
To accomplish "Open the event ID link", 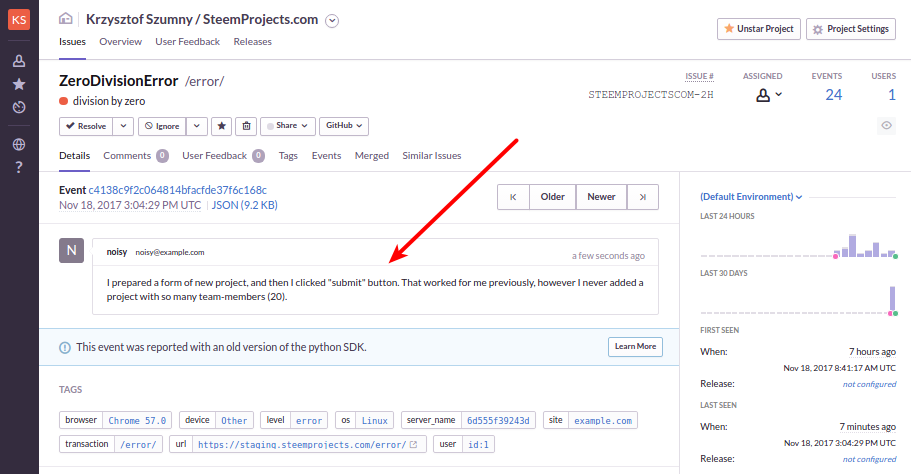I will tap(177, 190).
